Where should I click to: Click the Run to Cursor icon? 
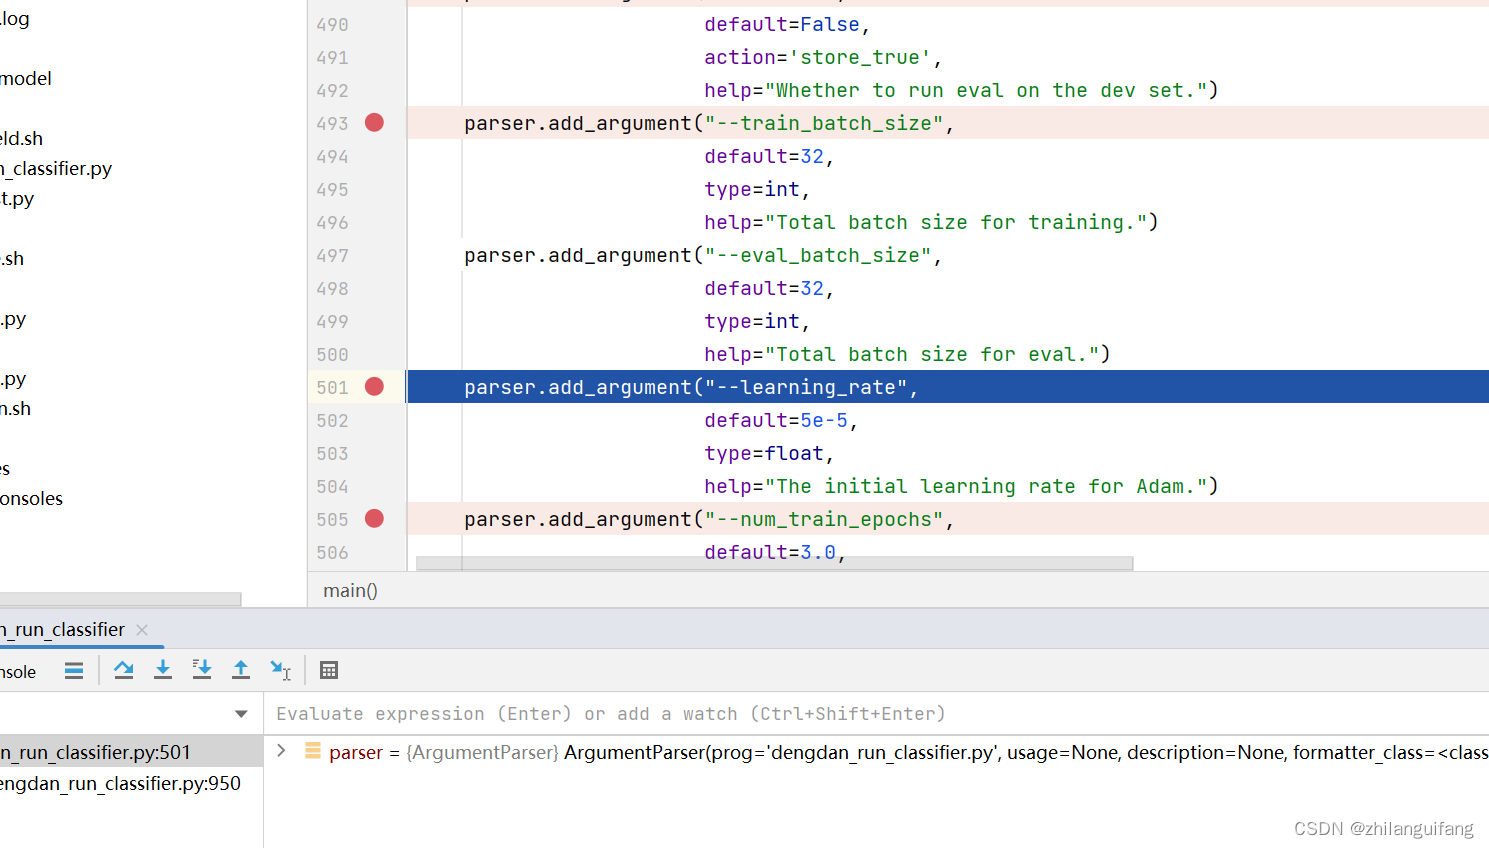280,670
